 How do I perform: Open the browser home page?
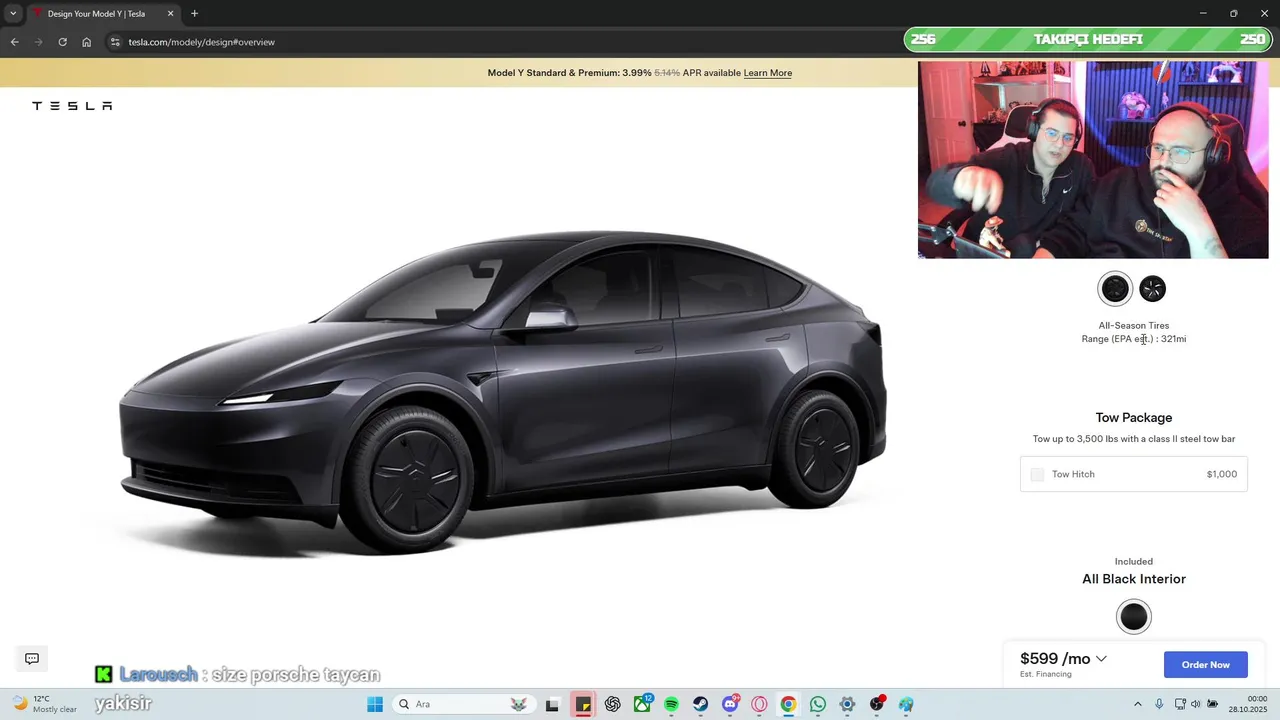[x=87, y=42]
